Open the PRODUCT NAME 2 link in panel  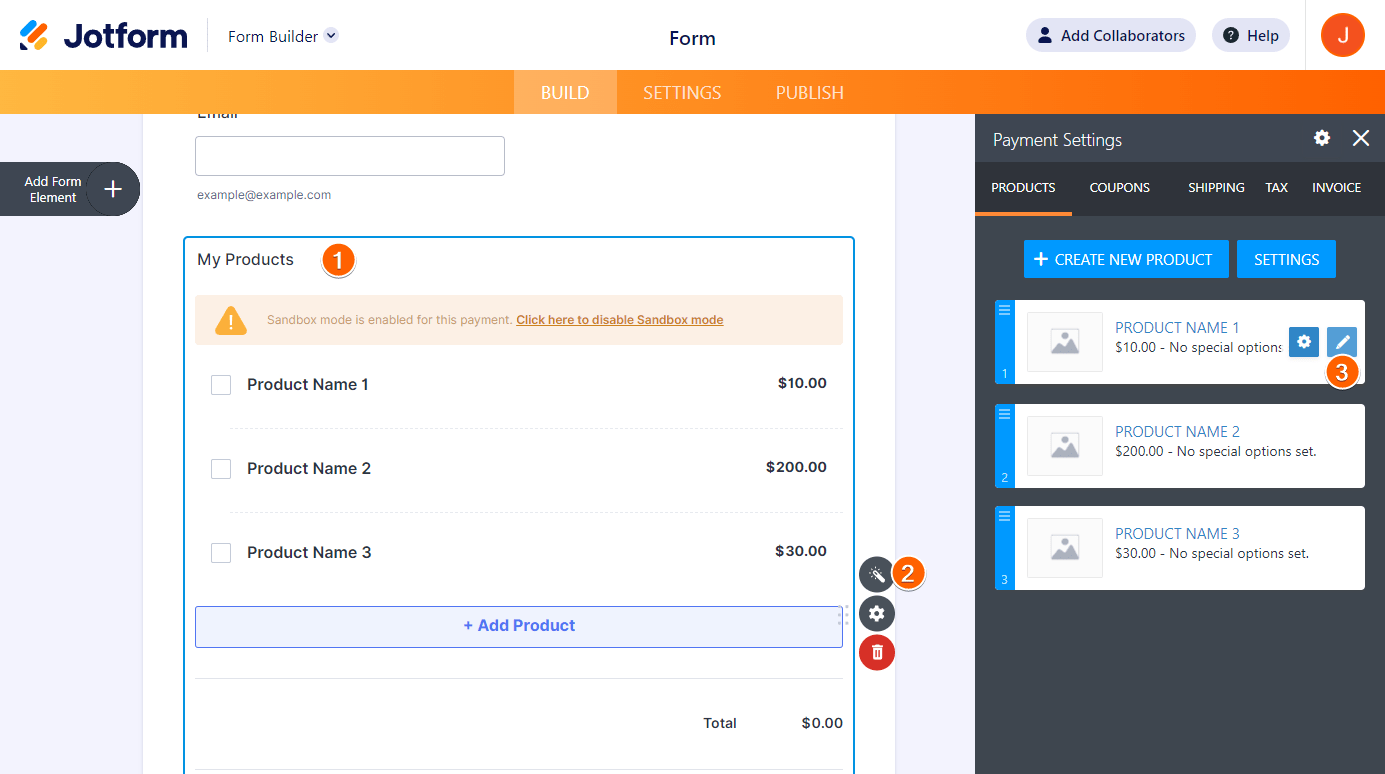click(x=1177, y=432)
